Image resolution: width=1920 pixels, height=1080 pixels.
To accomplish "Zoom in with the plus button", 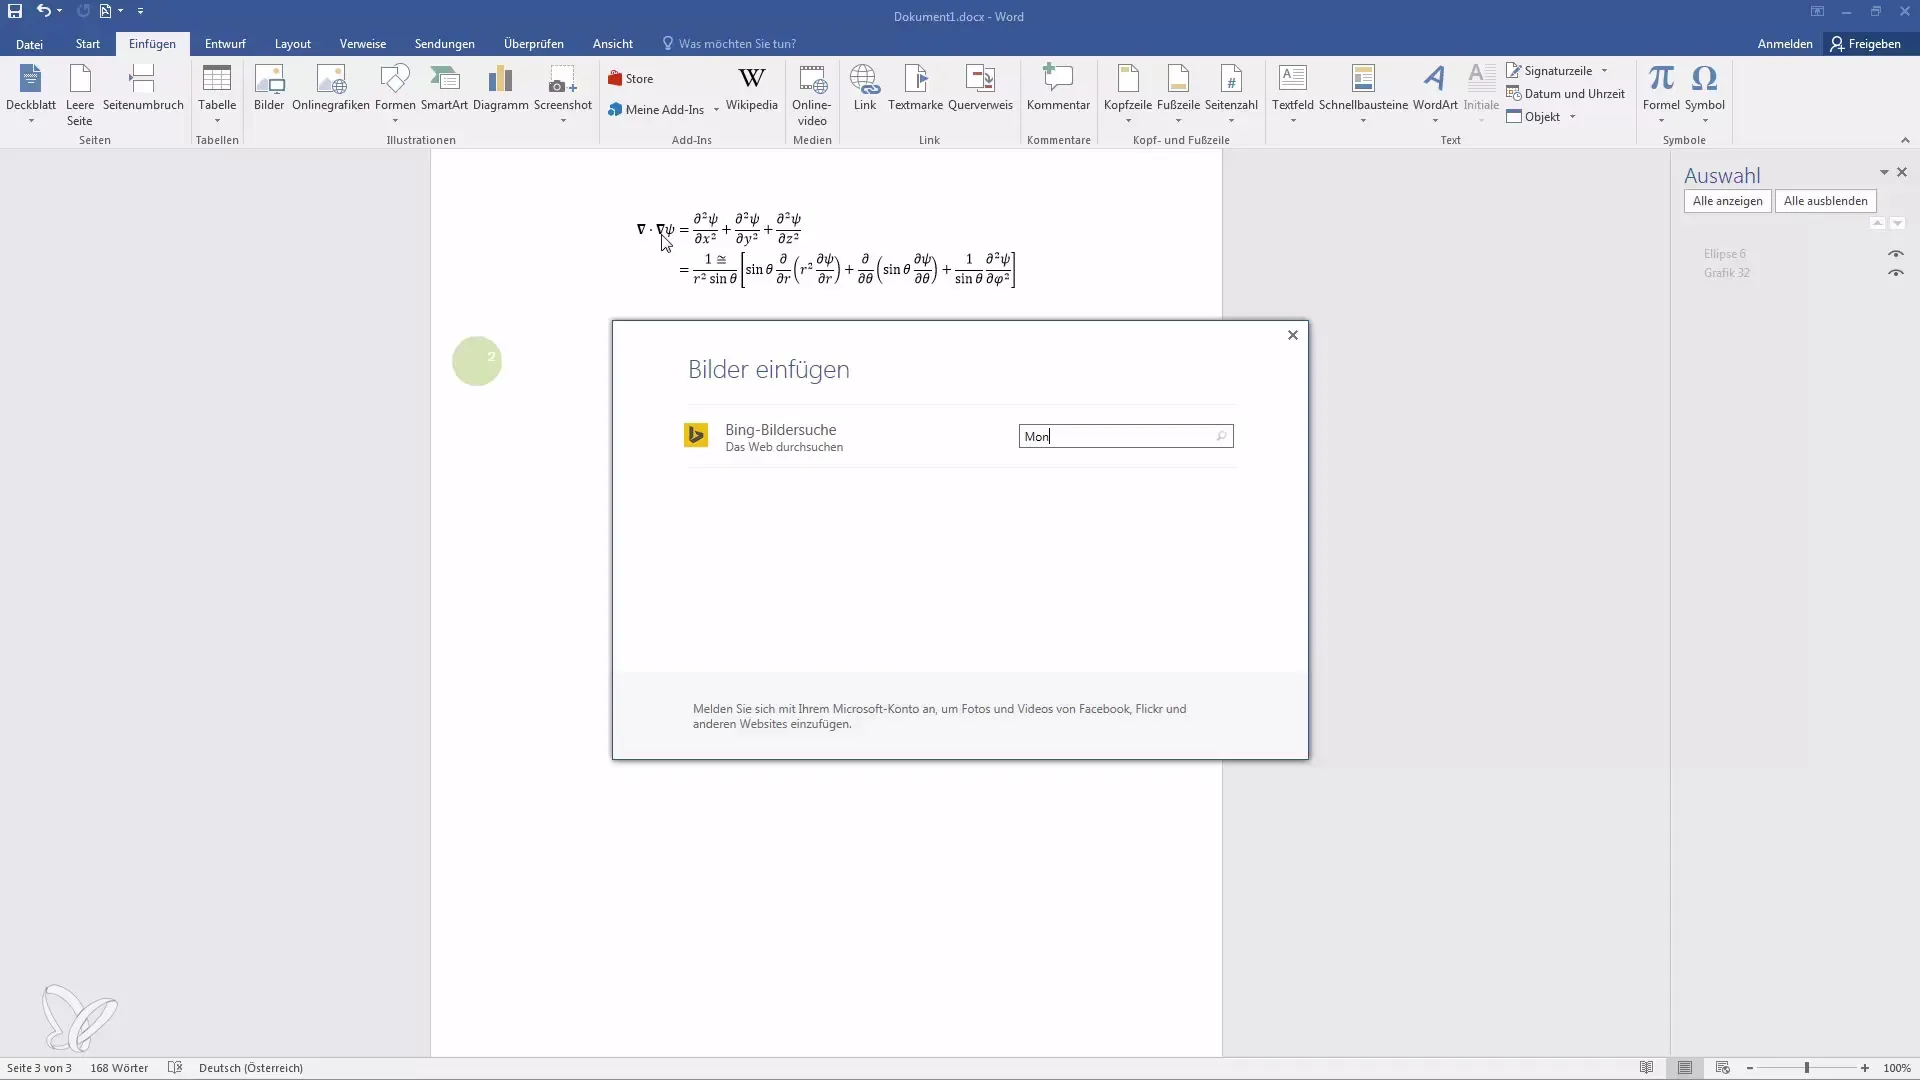I will pos(1864,1068).
